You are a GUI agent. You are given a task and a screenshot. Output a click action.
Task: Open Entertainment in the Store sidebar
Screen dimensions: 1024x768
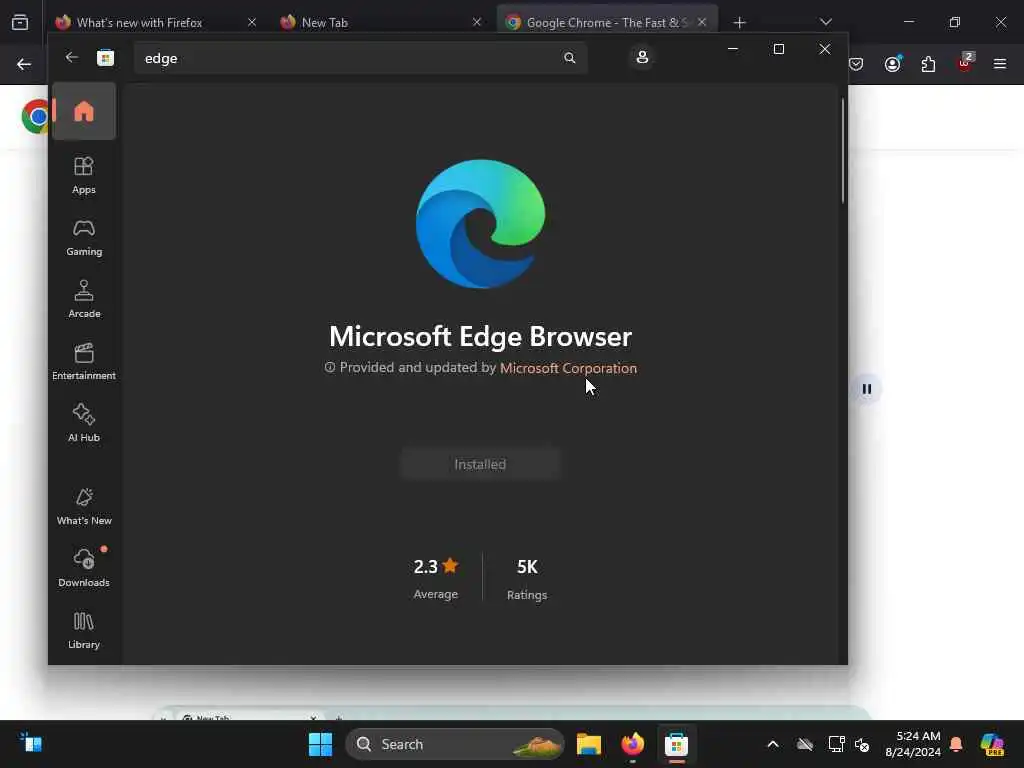(84, 361)
